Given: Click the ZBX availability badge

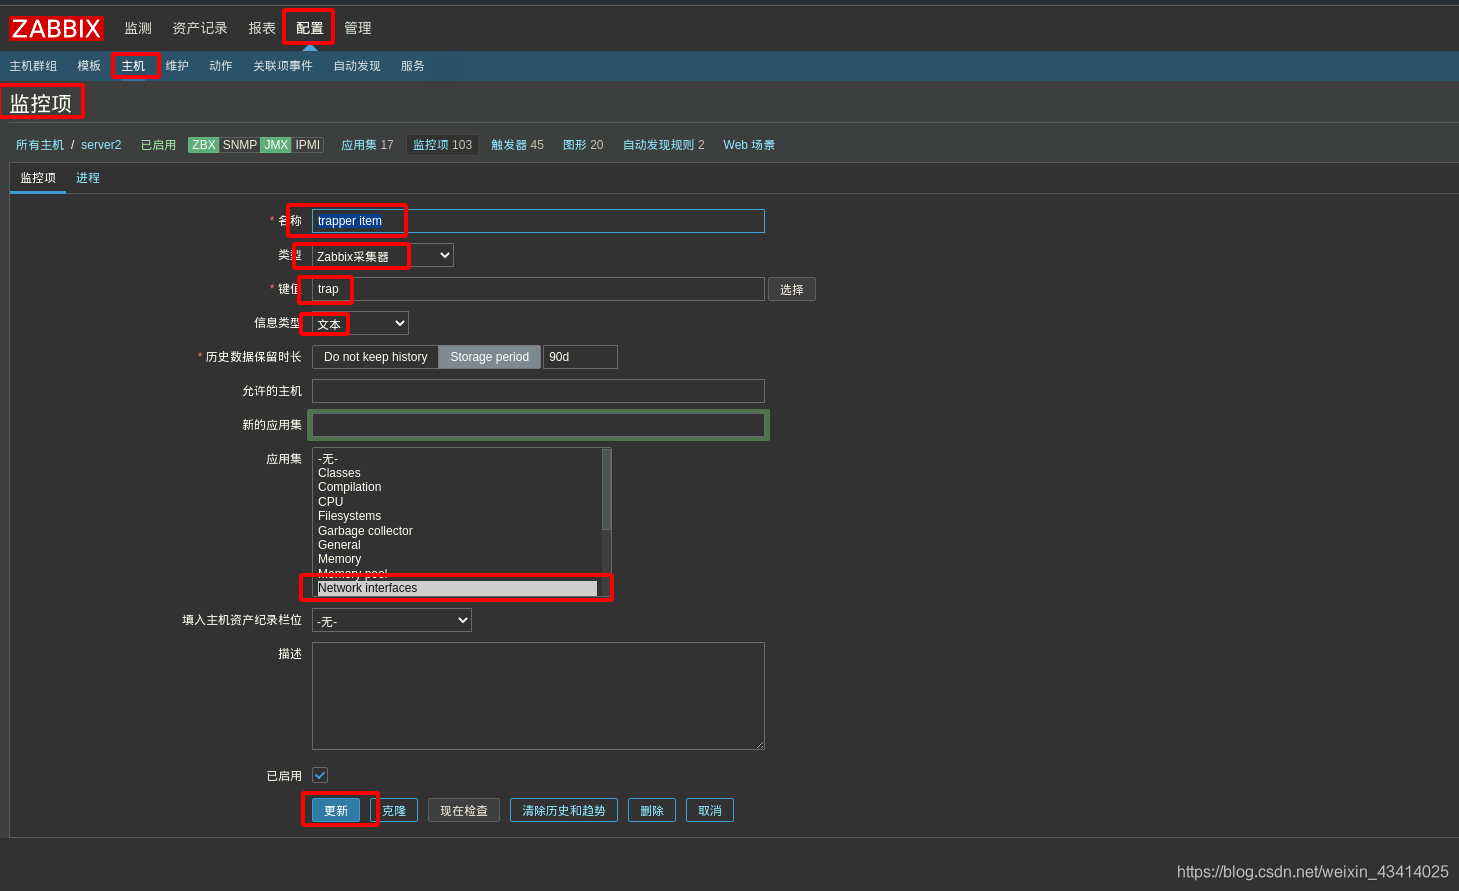Looking at the screenshot, I should pos(204,145).
